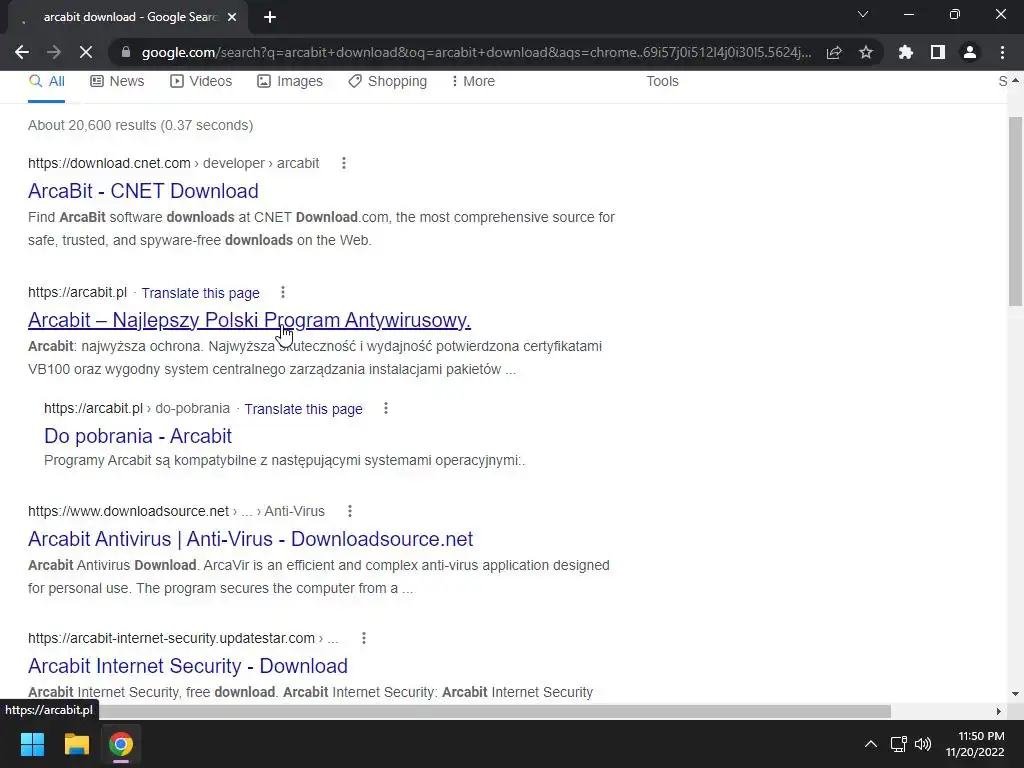Open the tab search chevron
This screenshot has height=768, width=1024.
(863, 14)
